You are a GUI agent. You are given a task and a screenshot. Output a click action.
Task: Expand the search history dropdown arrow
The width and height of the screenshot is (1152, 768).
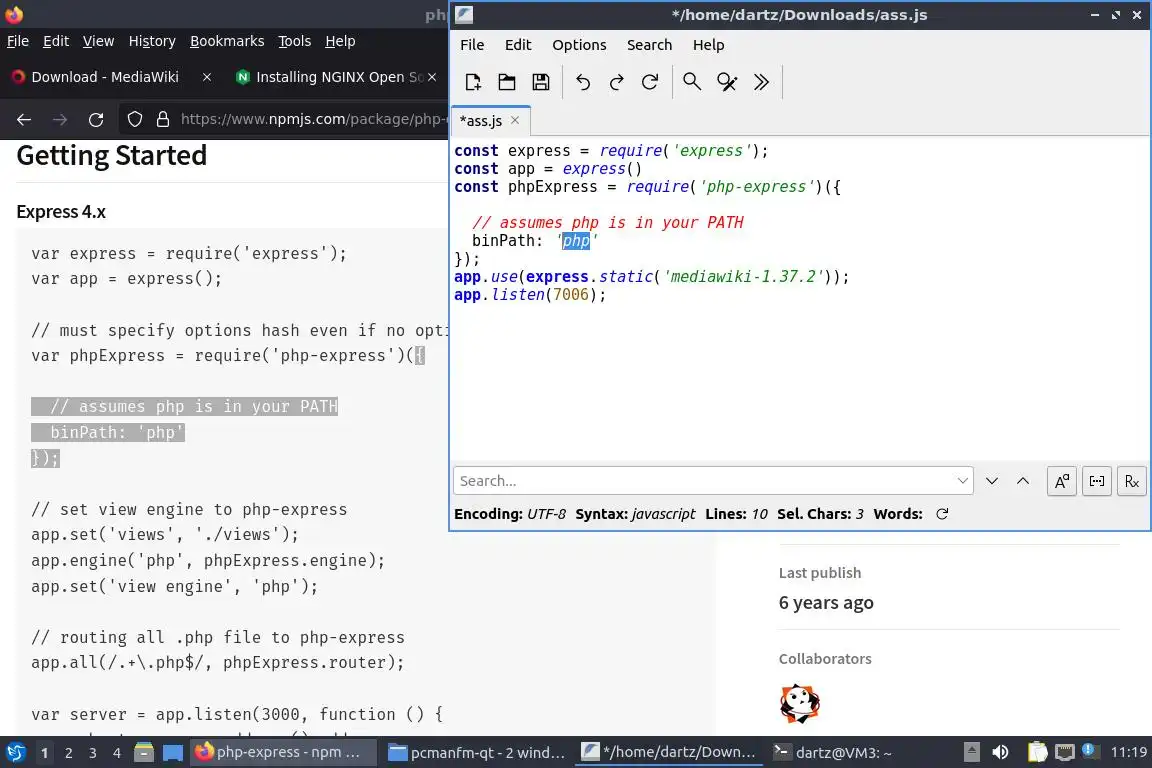tap(962, 481)
